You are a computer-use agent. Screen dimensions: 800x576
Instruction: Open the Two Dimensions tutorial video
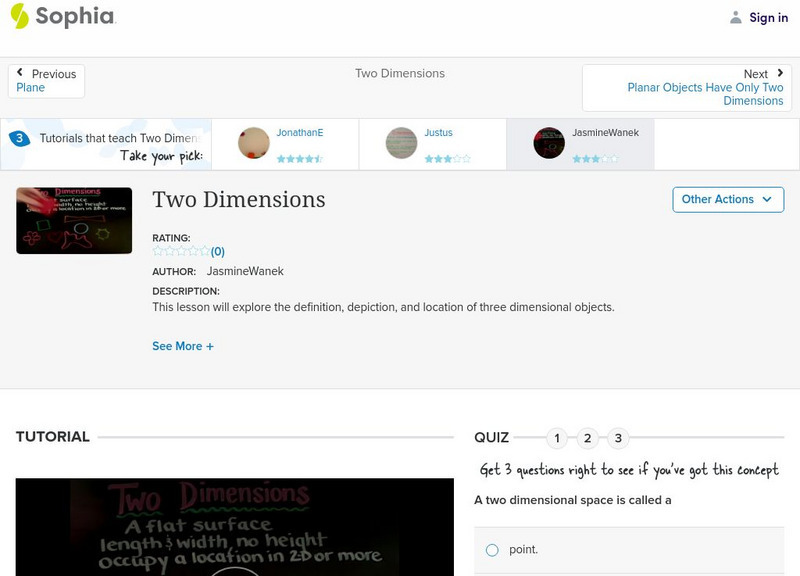pyautogui.click(x=232, y=530)
